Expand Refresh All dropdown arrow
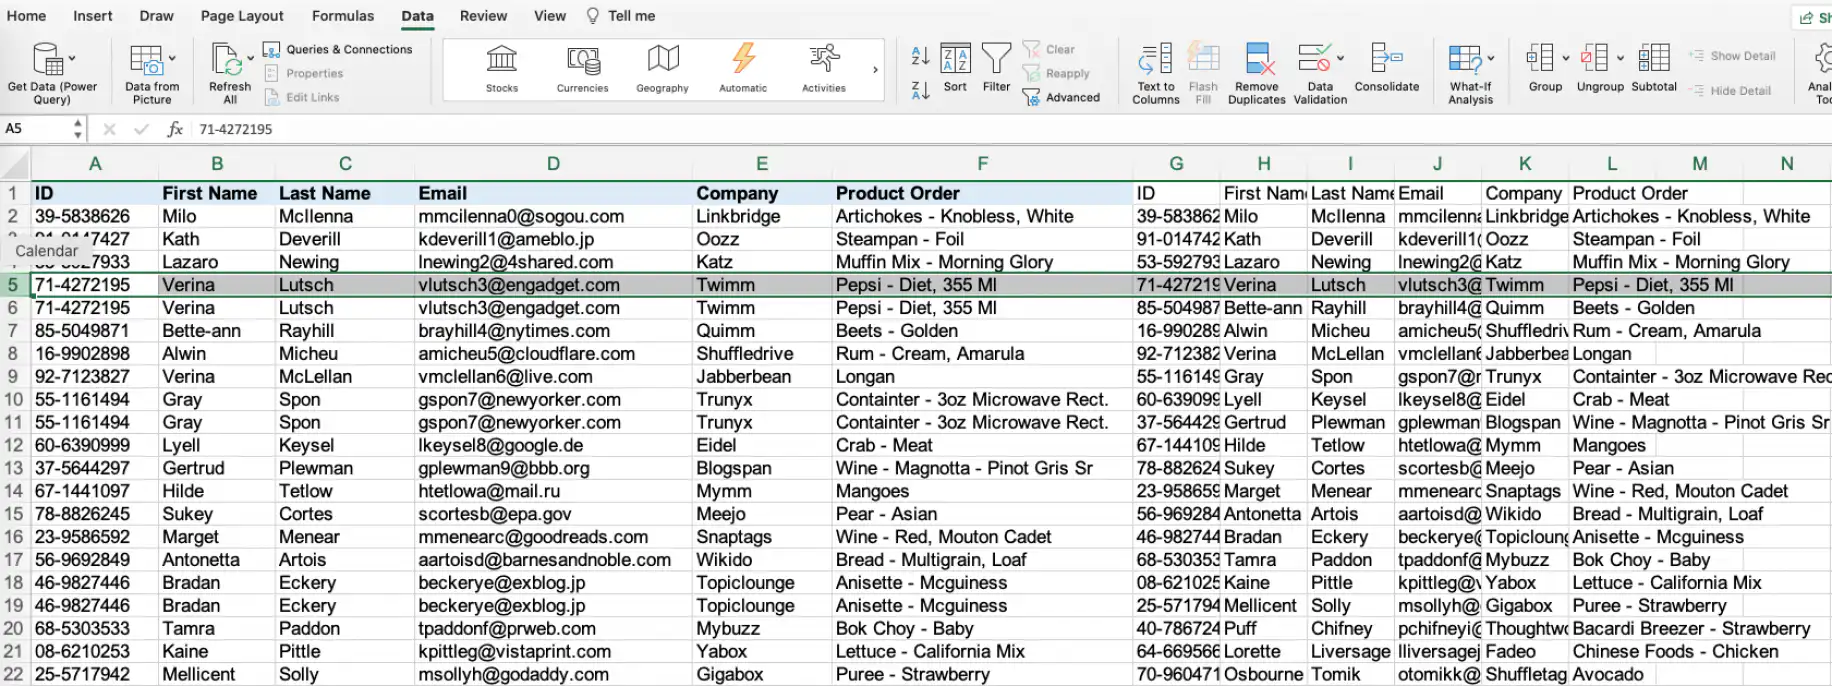 tap(251, 59)
